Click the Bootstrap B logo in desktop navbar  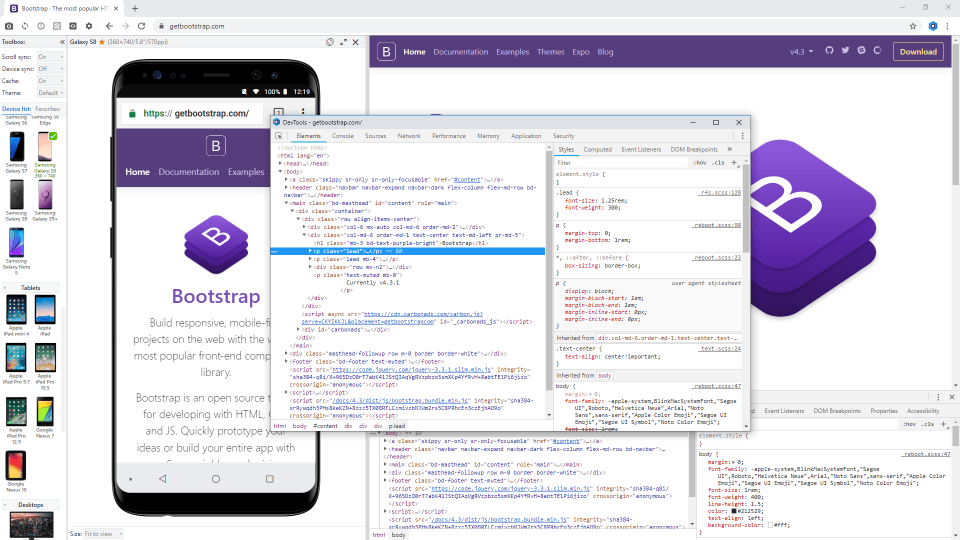coord(386,52)
